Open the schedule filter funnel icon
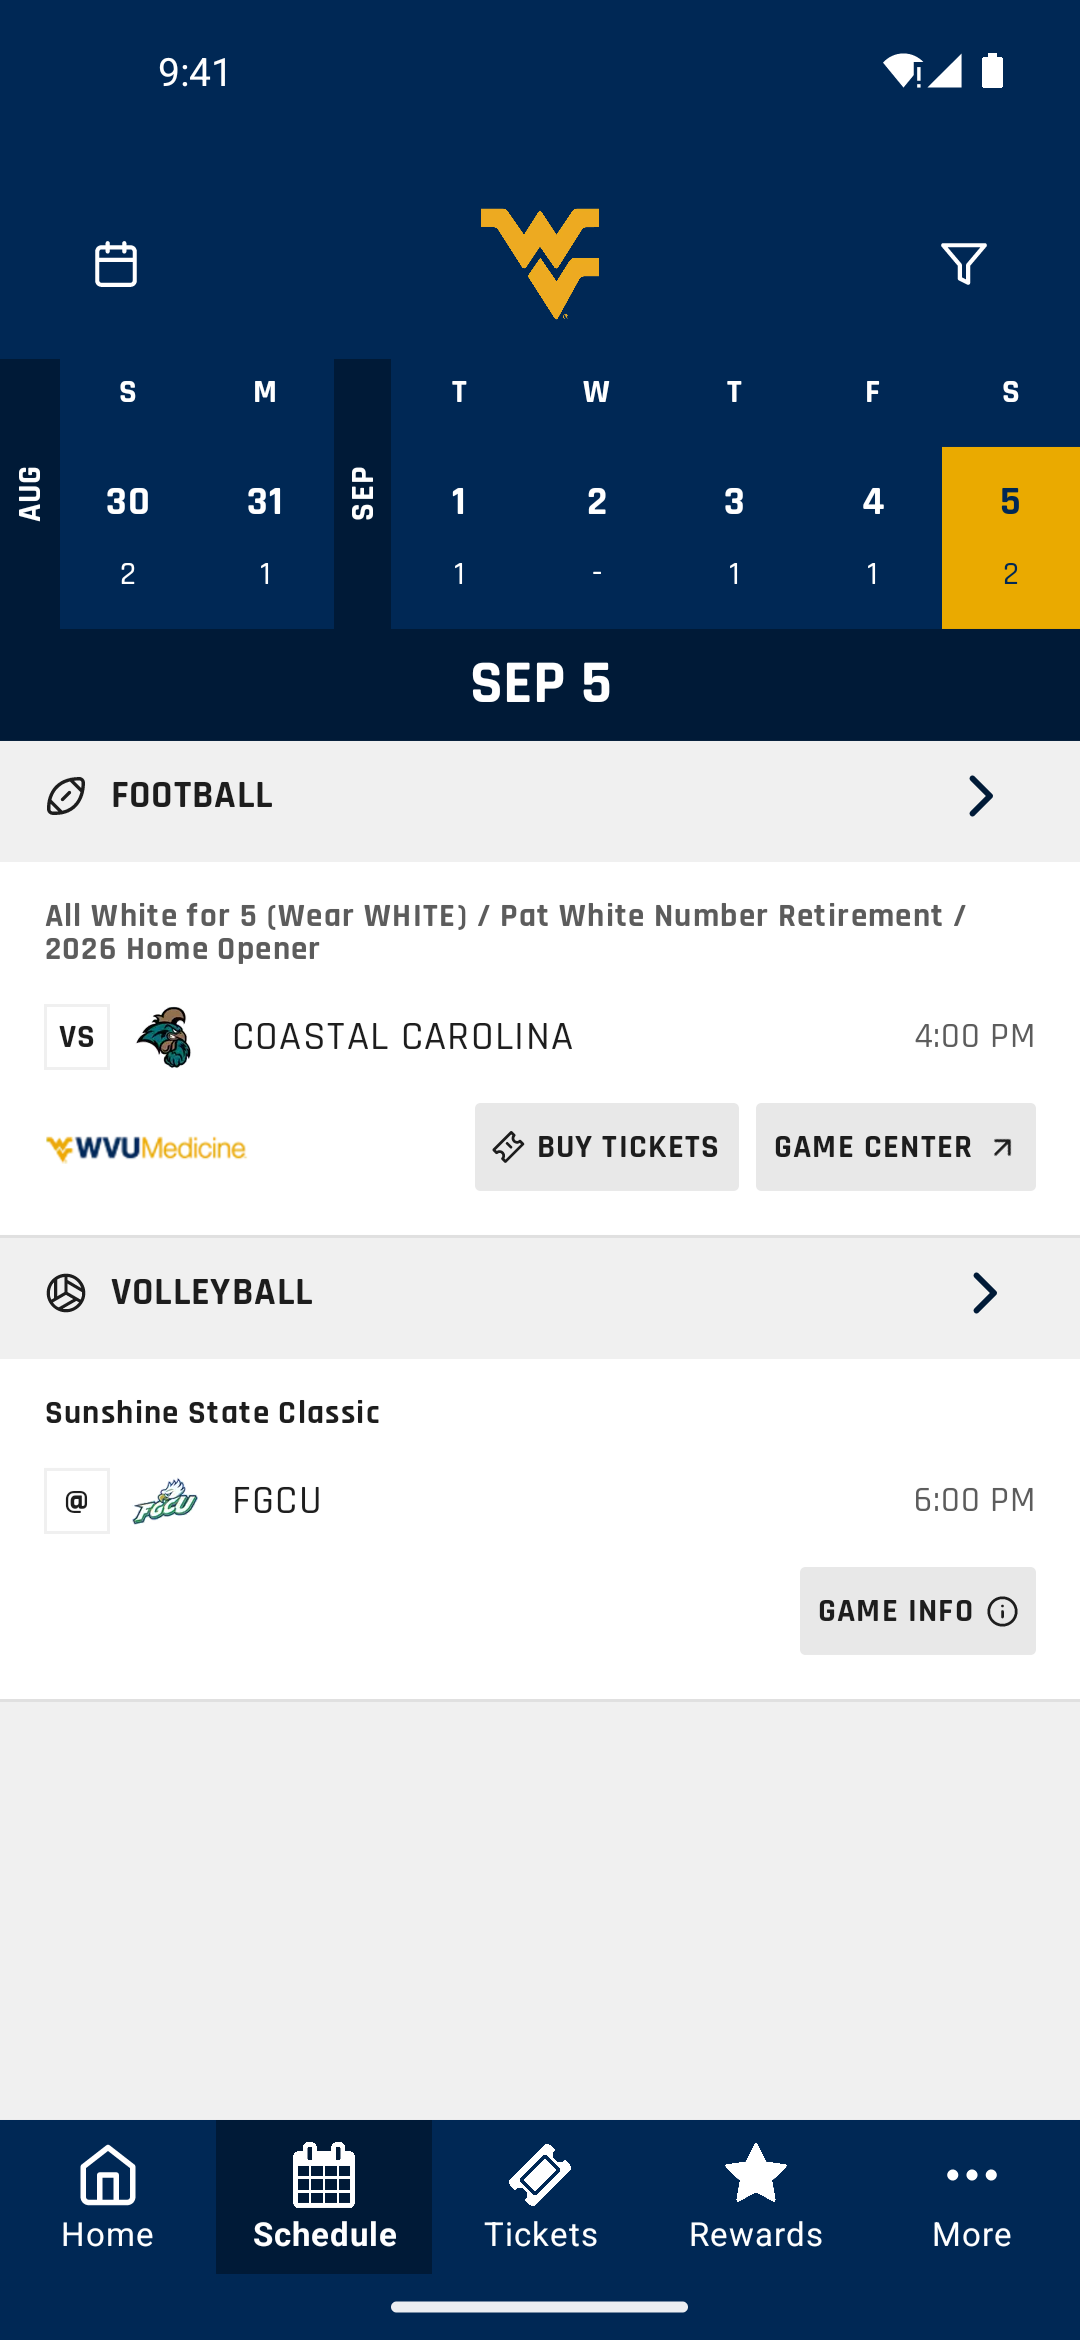 [x=964, y=264]
